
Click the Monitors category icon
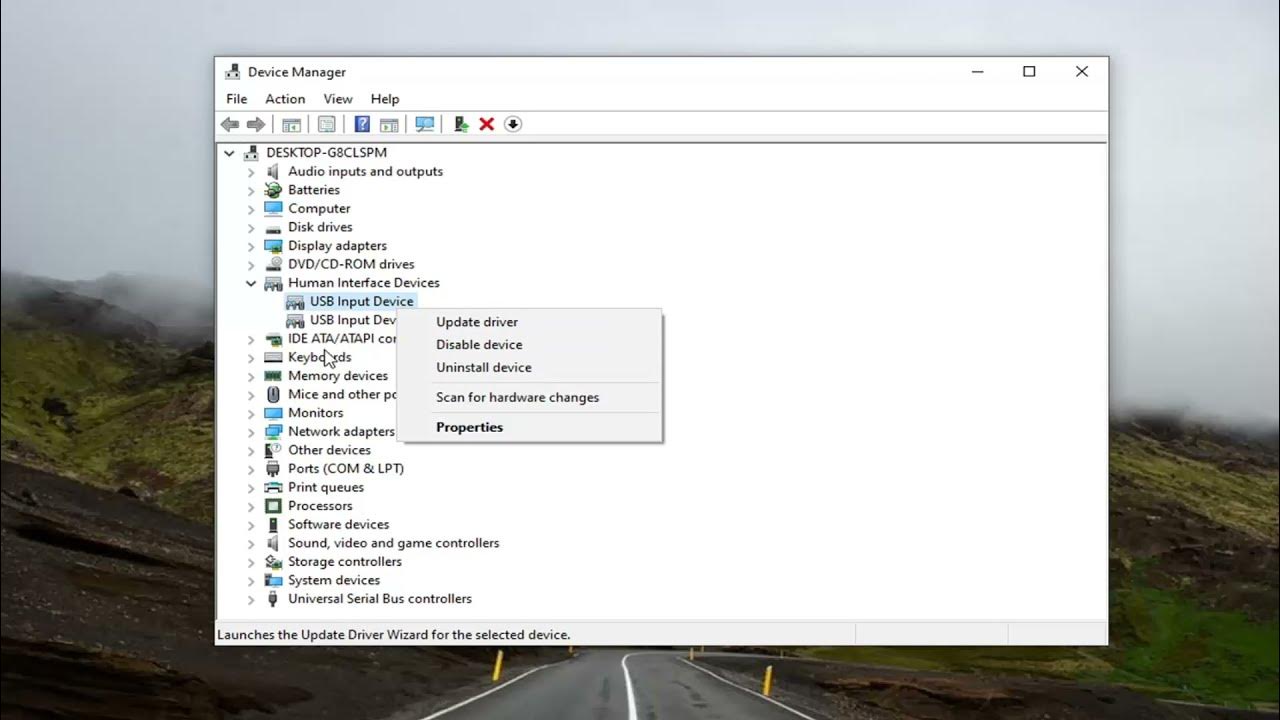click(273, 413)
